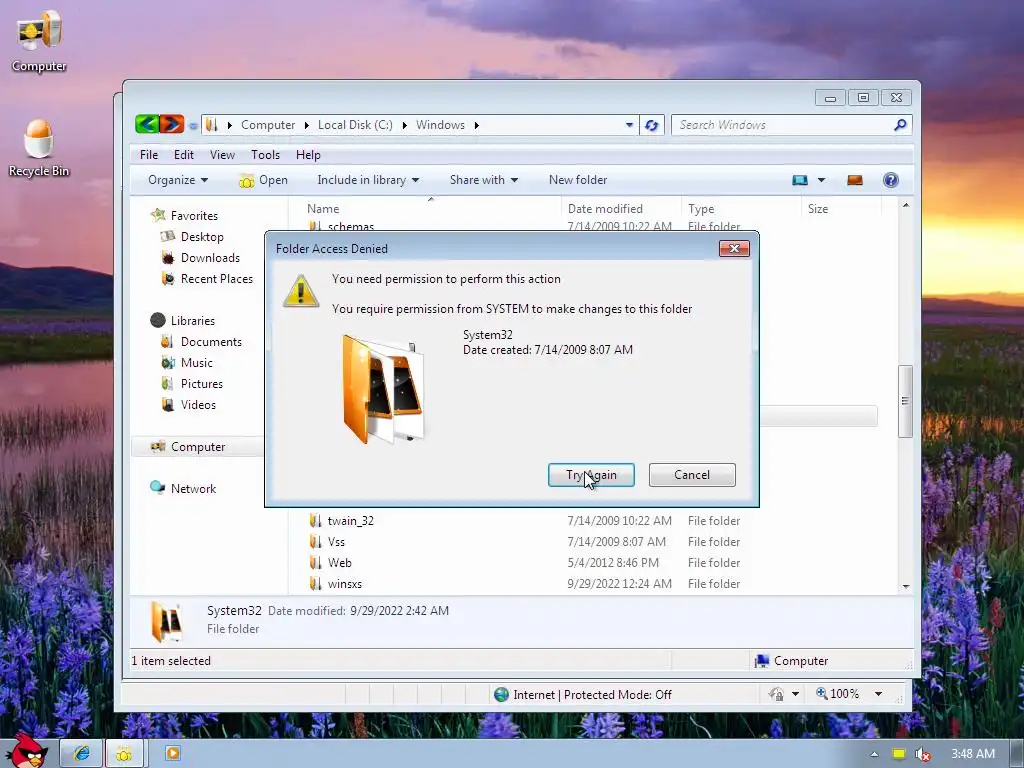The height and width of the screenshot is (768, 1024).
Task: Click the muted volume tray icon
Action: coord(923,754)
